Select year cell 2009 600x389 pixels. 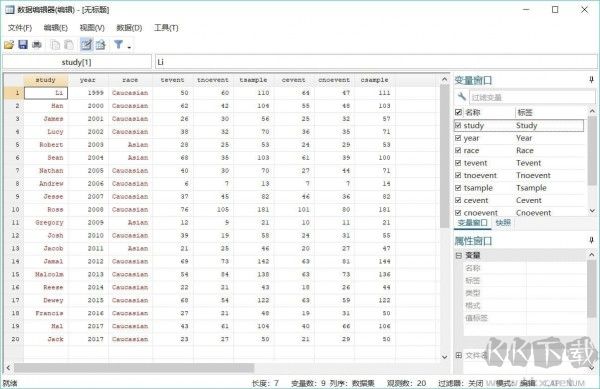[x=89, y=223]
